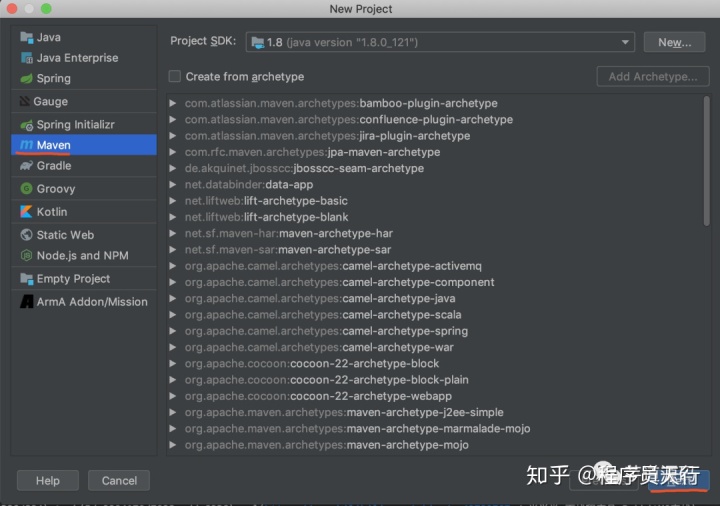Click the Node.js and NPM icon
The image size is (720, 506).
point(27,255)
